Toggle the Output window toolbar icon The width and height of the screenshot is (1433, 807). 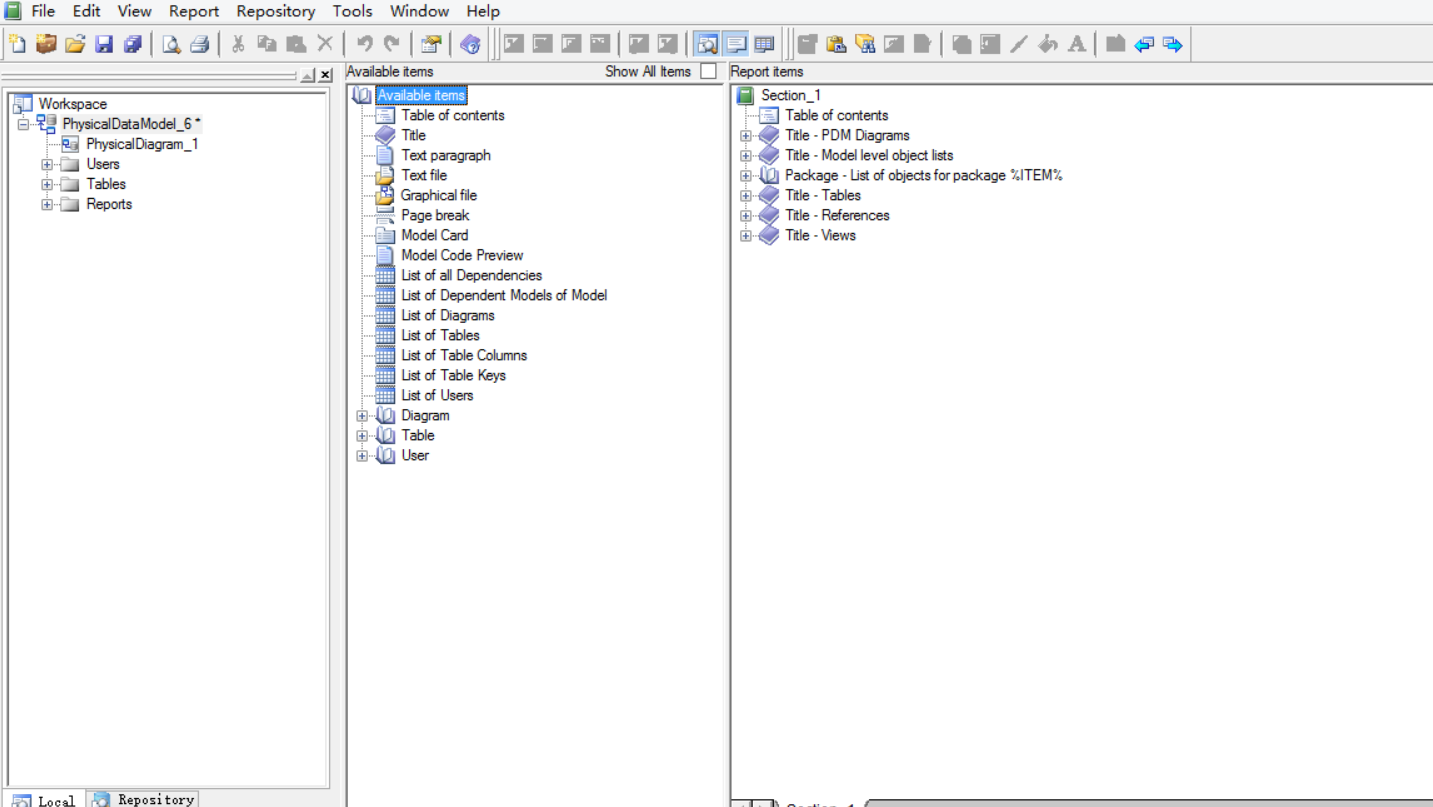[736, 44]
